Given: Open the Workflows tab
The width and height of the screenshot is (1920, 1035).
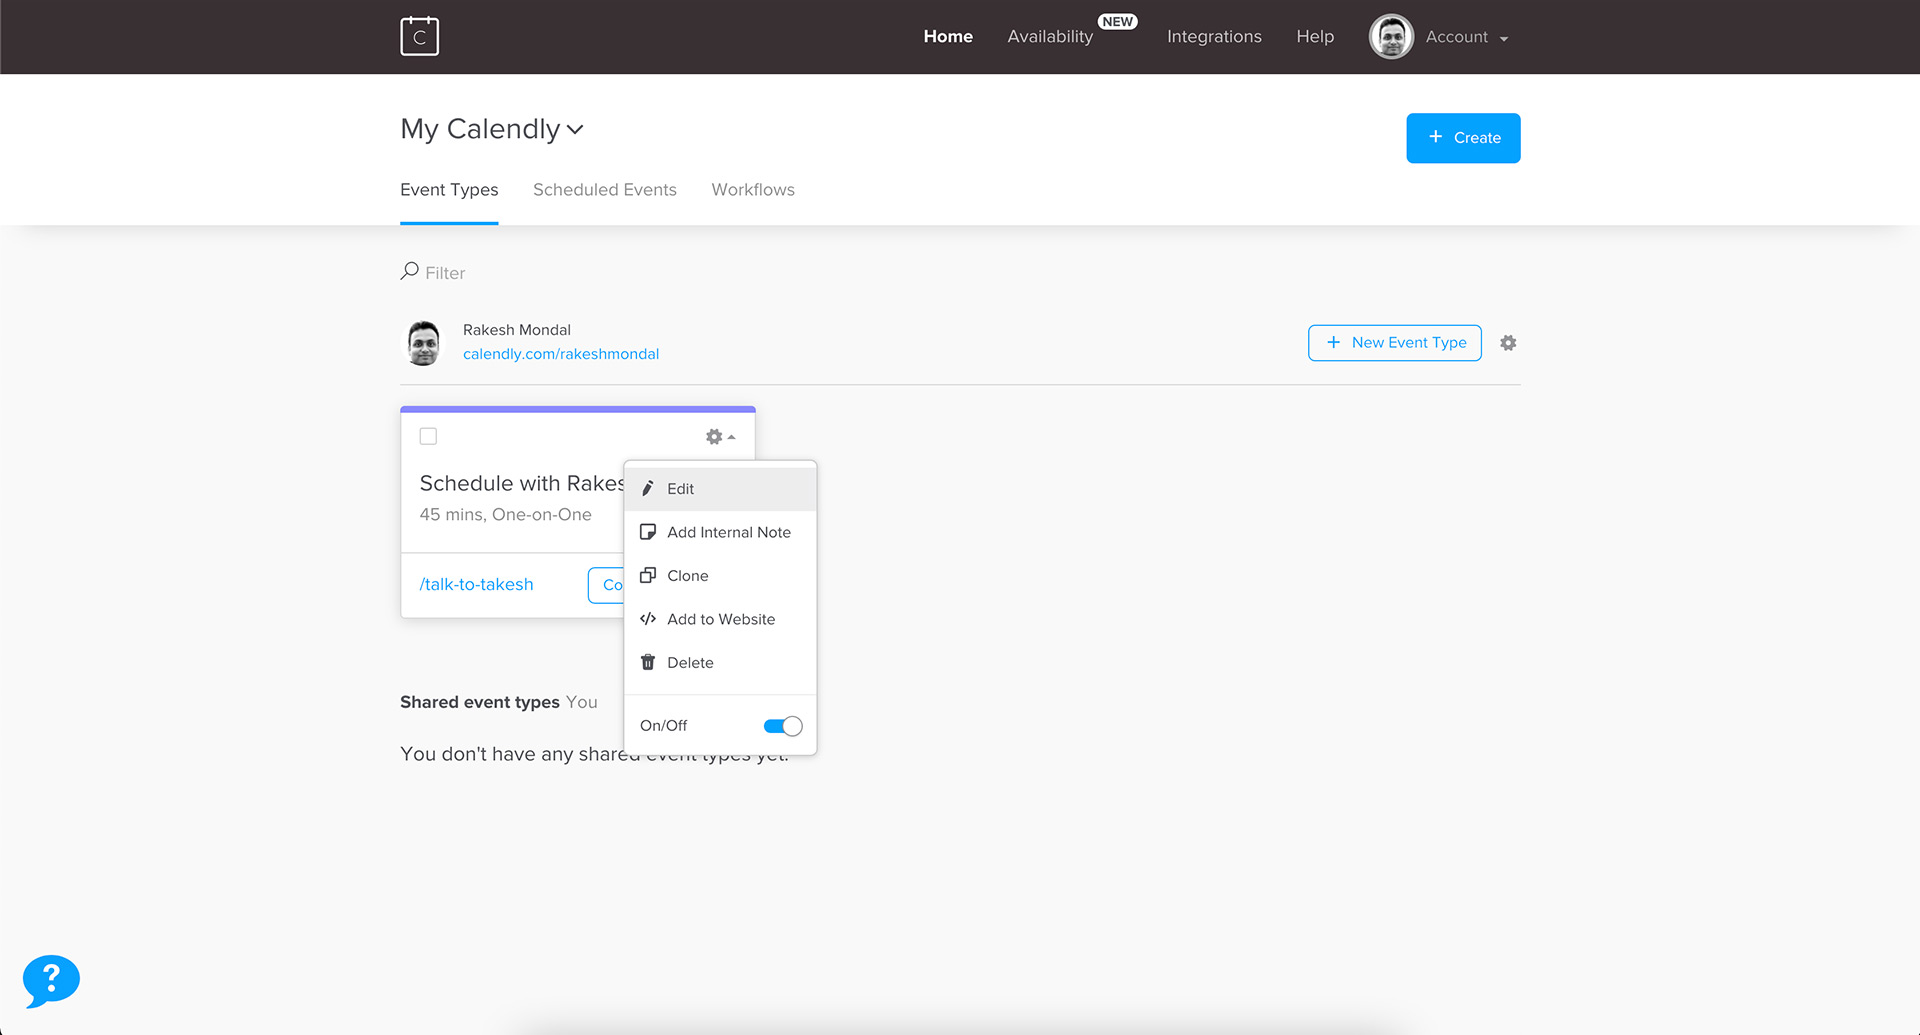Looking at the screenshot, I should 752,190.
